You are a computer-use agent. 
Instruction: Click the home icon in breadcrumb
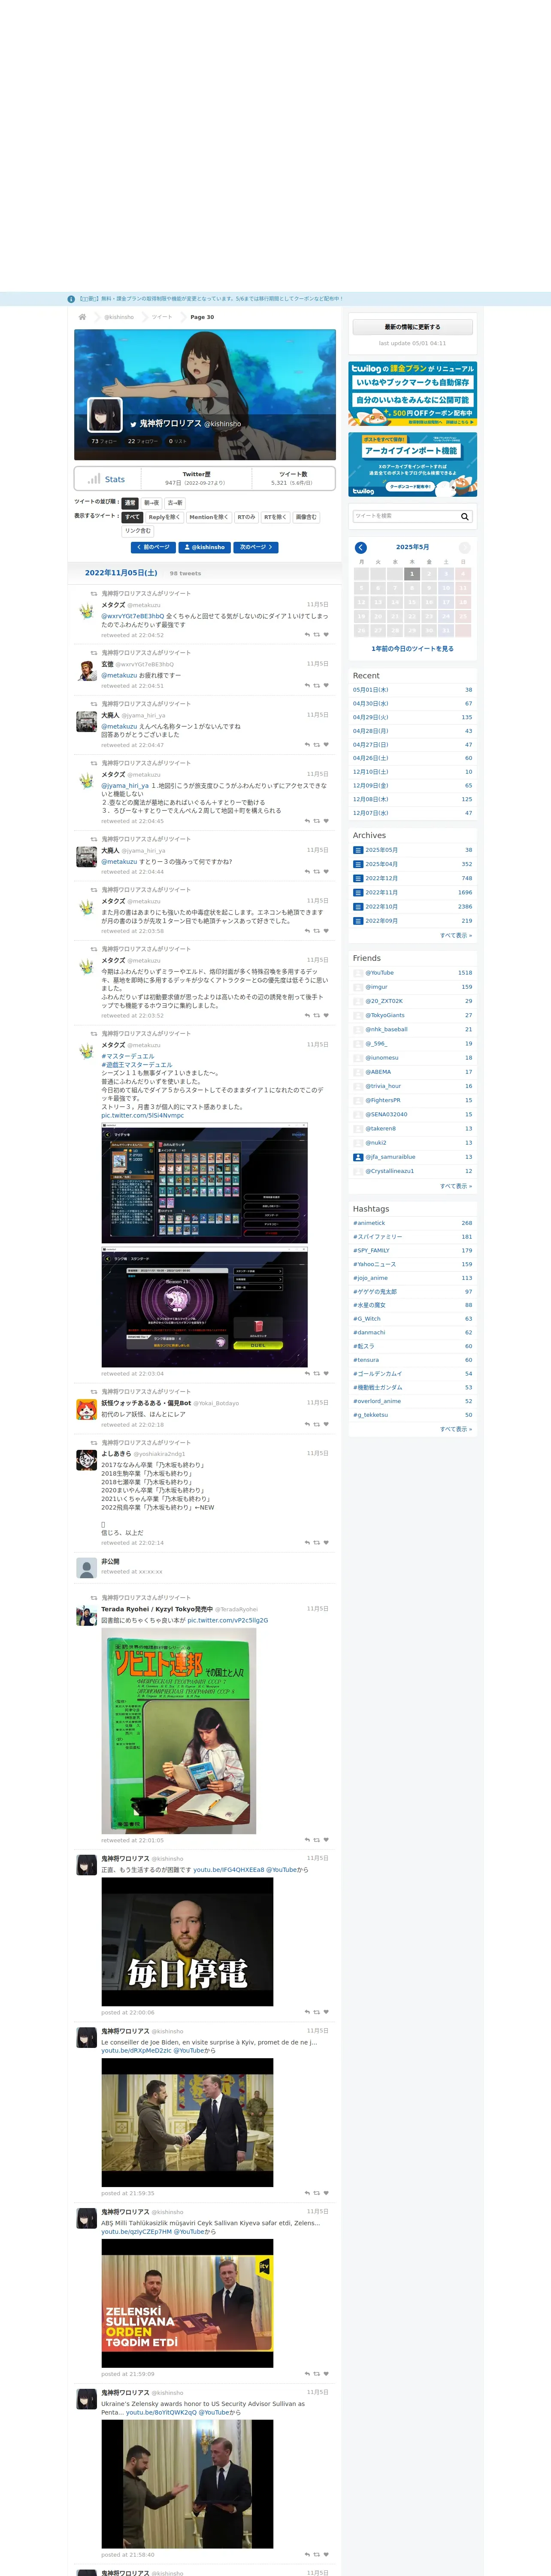[x=82, y=317]
